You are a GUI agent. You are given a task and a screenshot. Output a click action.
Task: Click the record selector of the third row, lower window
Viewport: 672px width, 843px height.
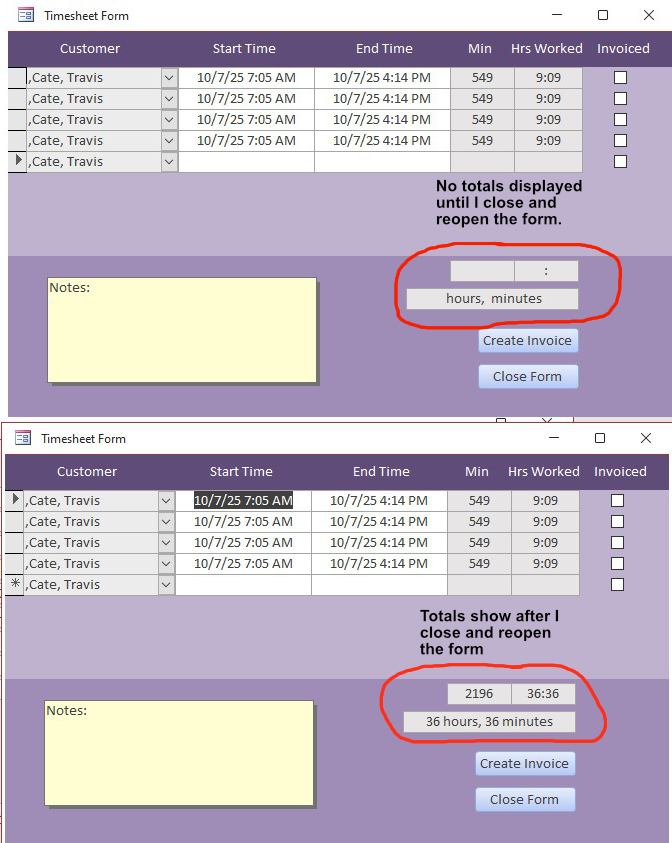click(x=15, y=542)
